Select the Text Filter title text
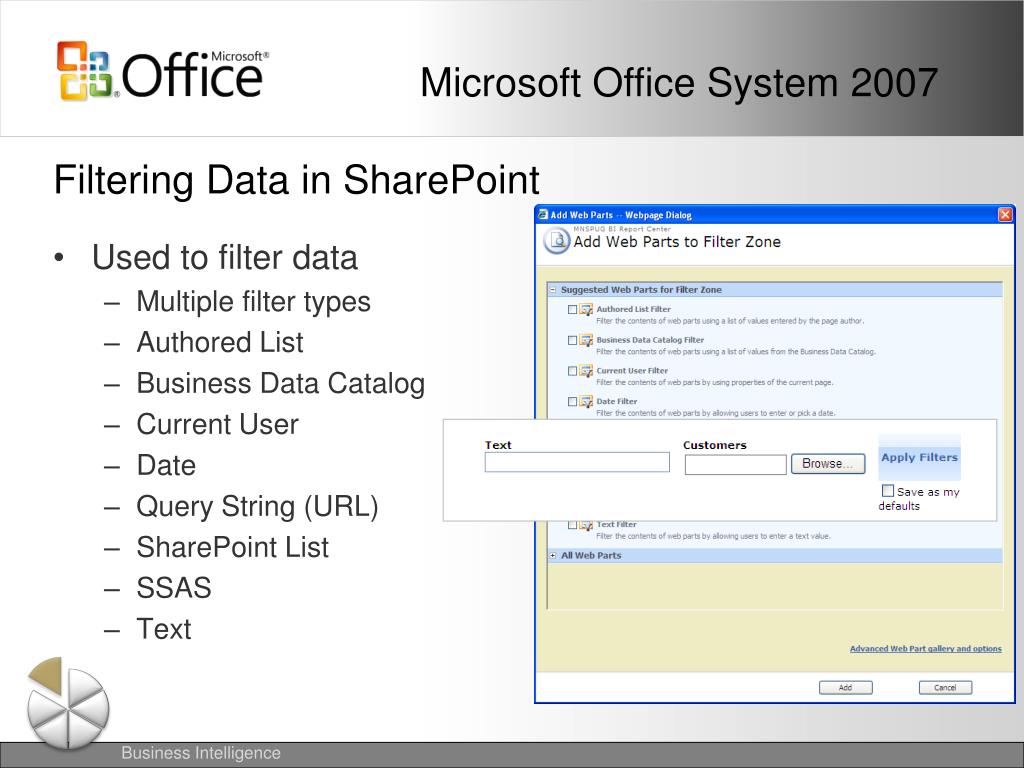The height and width of the screenshot is (768, 1024). coord(616,524)
